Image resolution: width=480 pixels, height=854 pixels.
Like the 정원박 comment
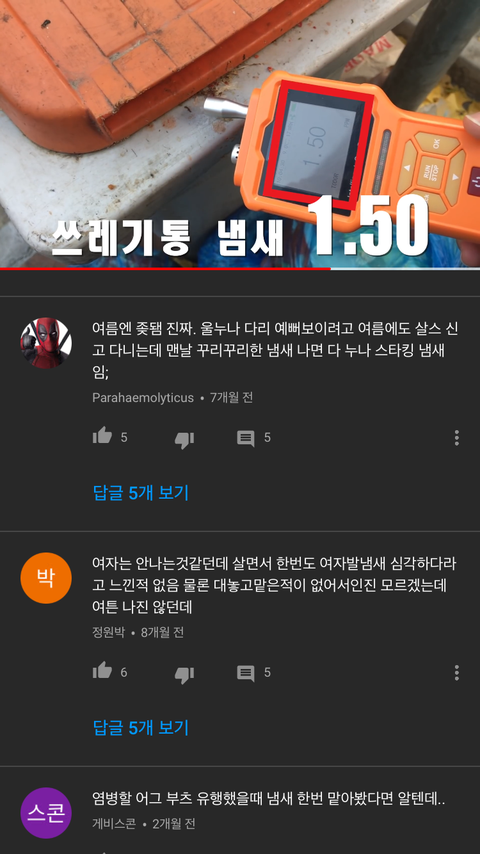102,671
